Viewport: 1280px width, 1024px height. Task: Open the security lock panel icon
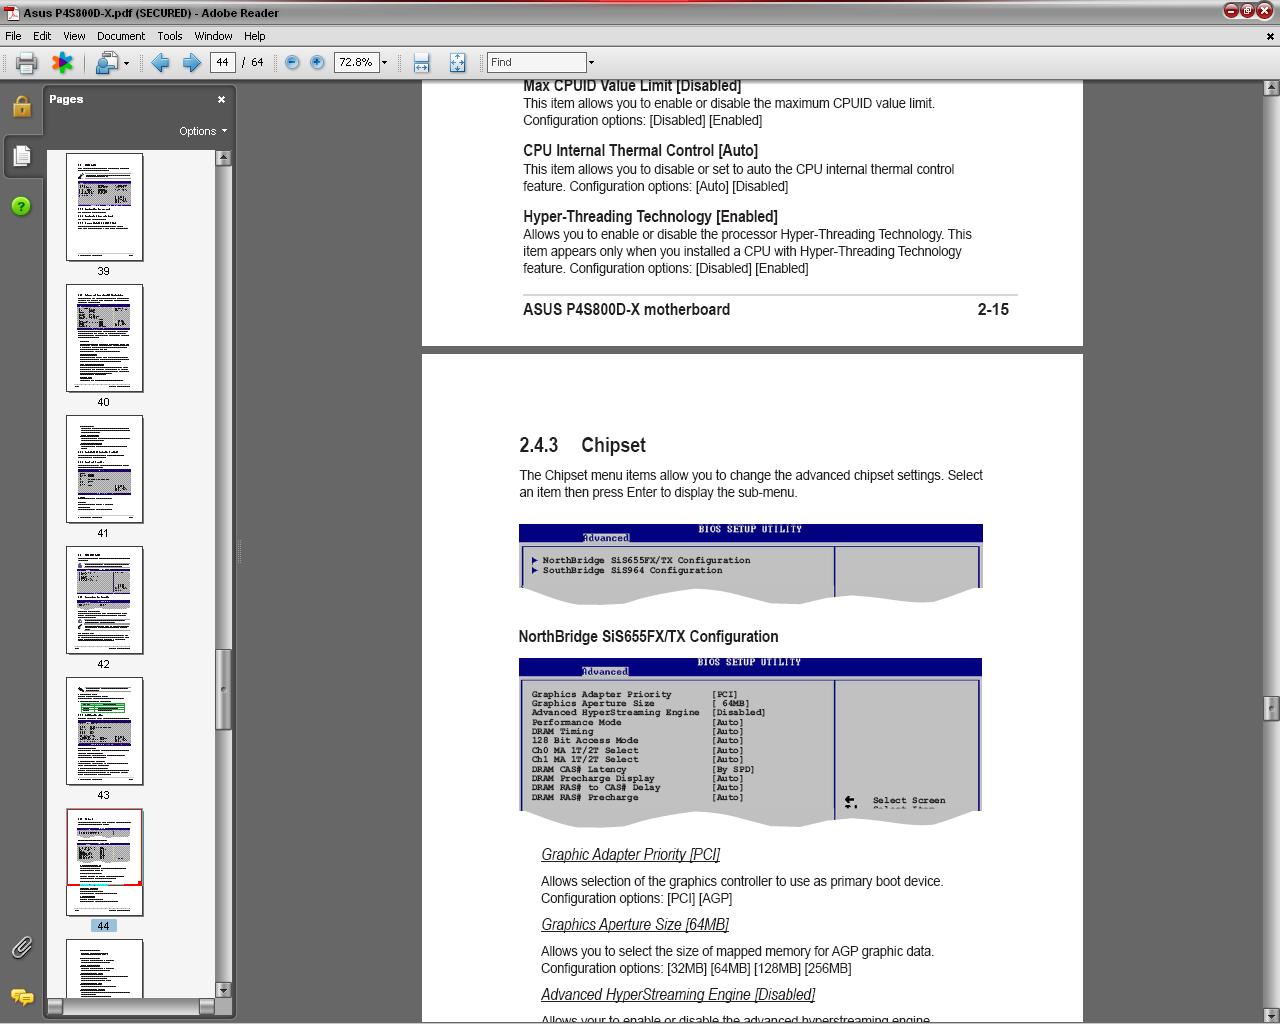pos(22,106)
